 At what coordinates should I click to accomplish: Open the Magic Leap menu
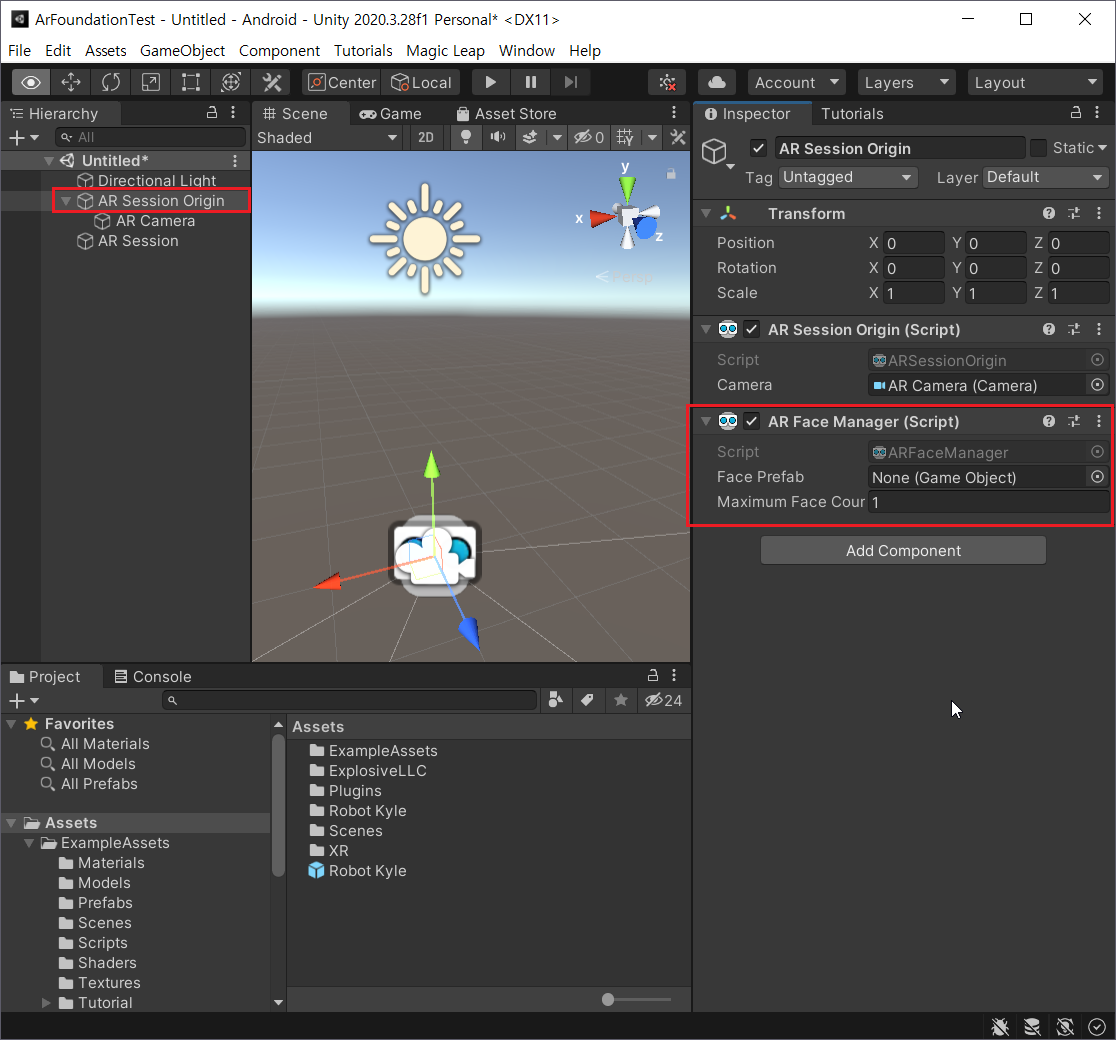point(445,51)
